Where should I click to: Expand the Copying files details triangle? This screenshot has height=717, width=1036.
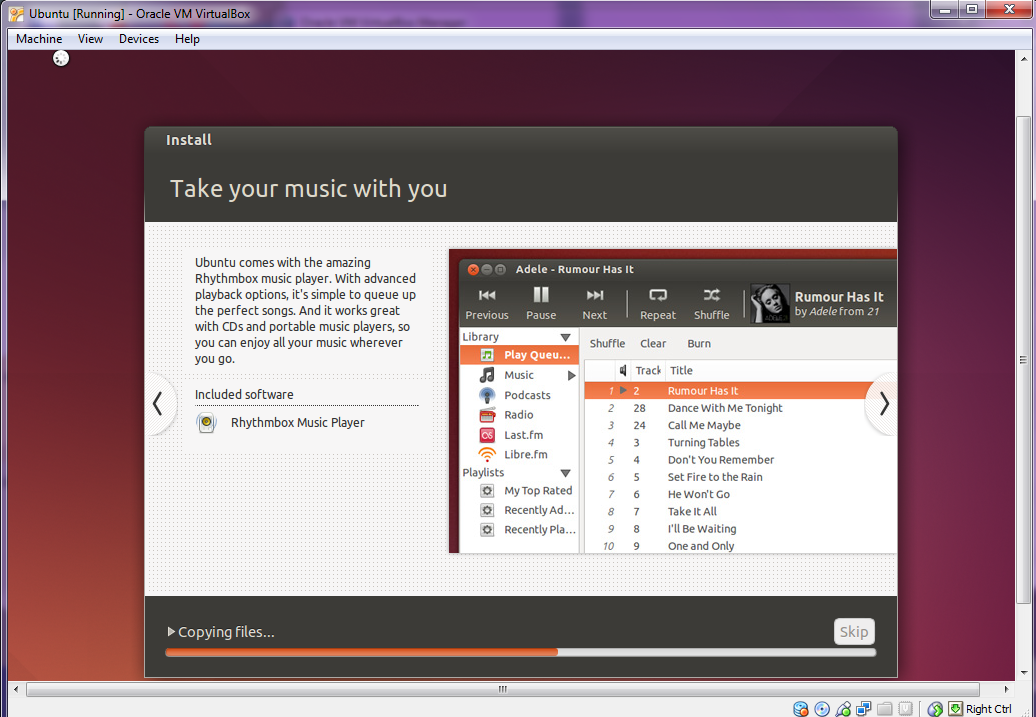171,632
